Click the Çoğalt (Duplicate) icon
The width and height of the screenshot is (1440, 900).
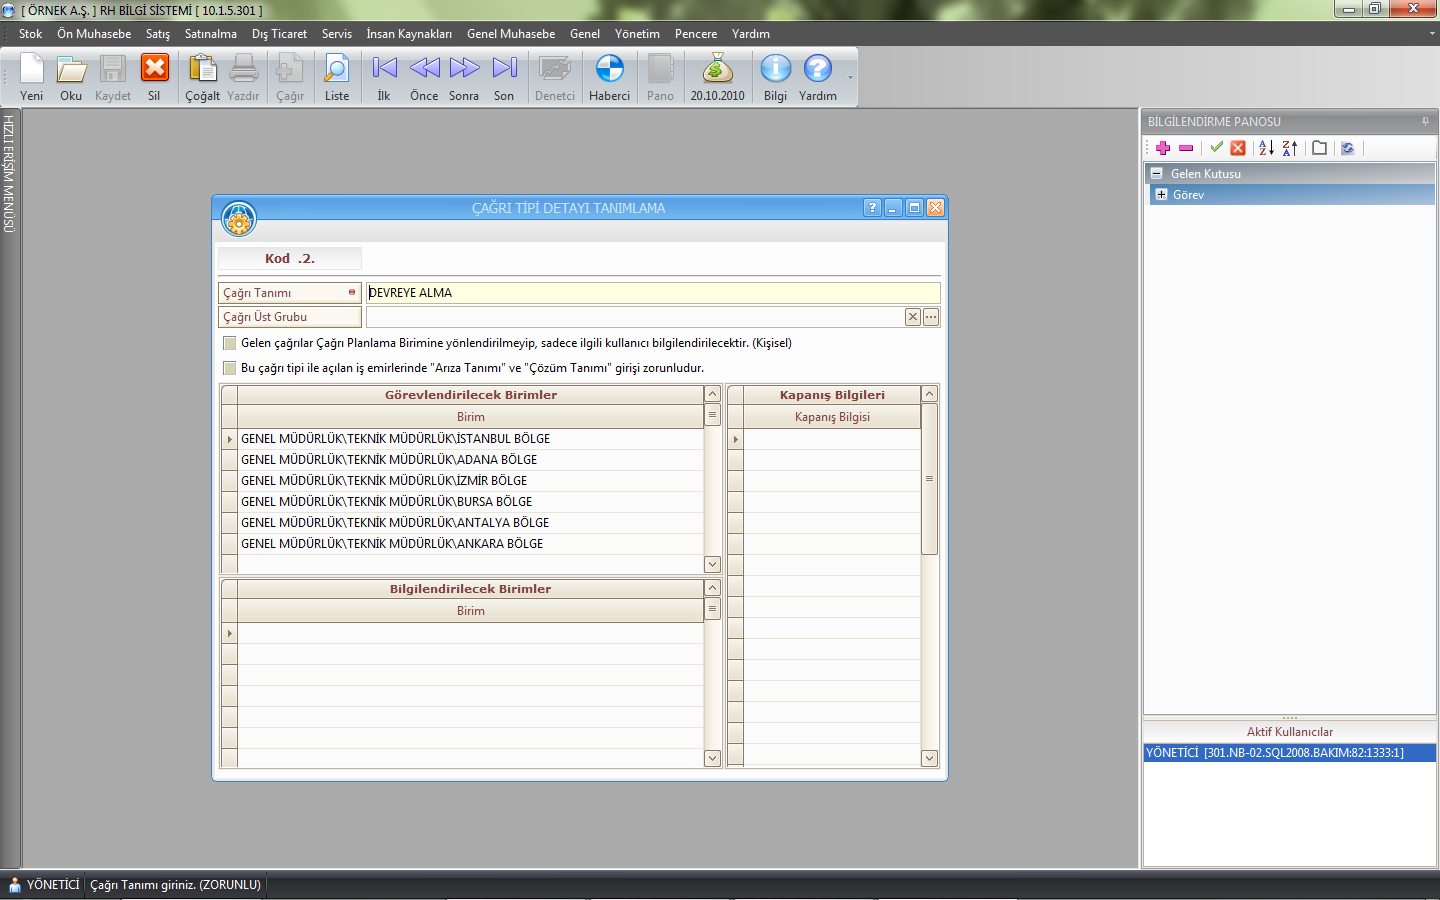pyautogui.click(x=202, y=77)
